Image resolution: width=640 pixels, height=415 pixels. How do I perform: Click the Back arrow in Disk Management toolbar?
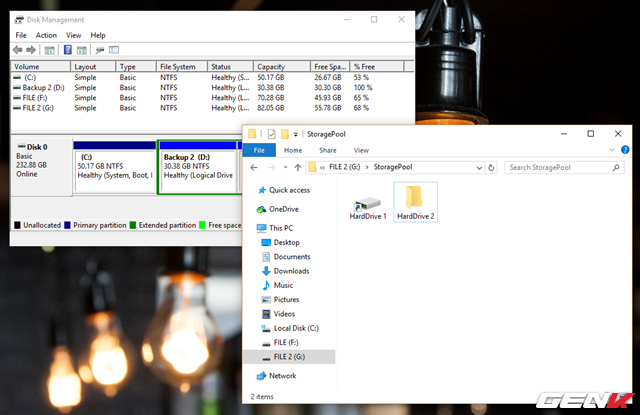click(x=19, y=49)
